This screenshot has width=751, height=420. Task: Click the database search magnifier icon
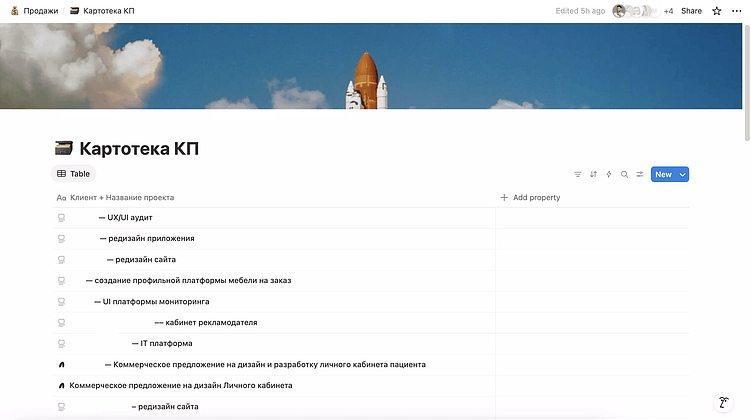625,174
